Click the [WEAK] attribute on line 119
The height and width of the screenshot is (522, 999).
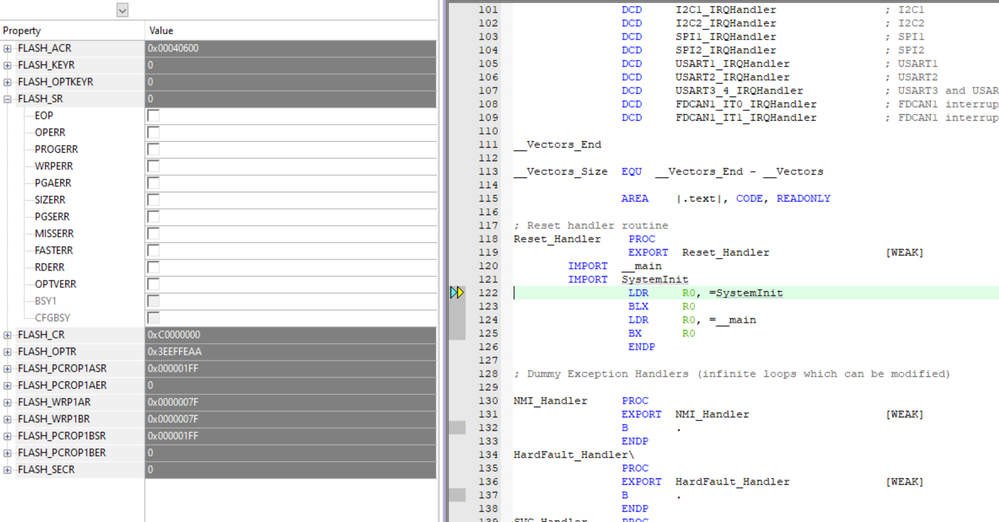[x=904, y=253]
